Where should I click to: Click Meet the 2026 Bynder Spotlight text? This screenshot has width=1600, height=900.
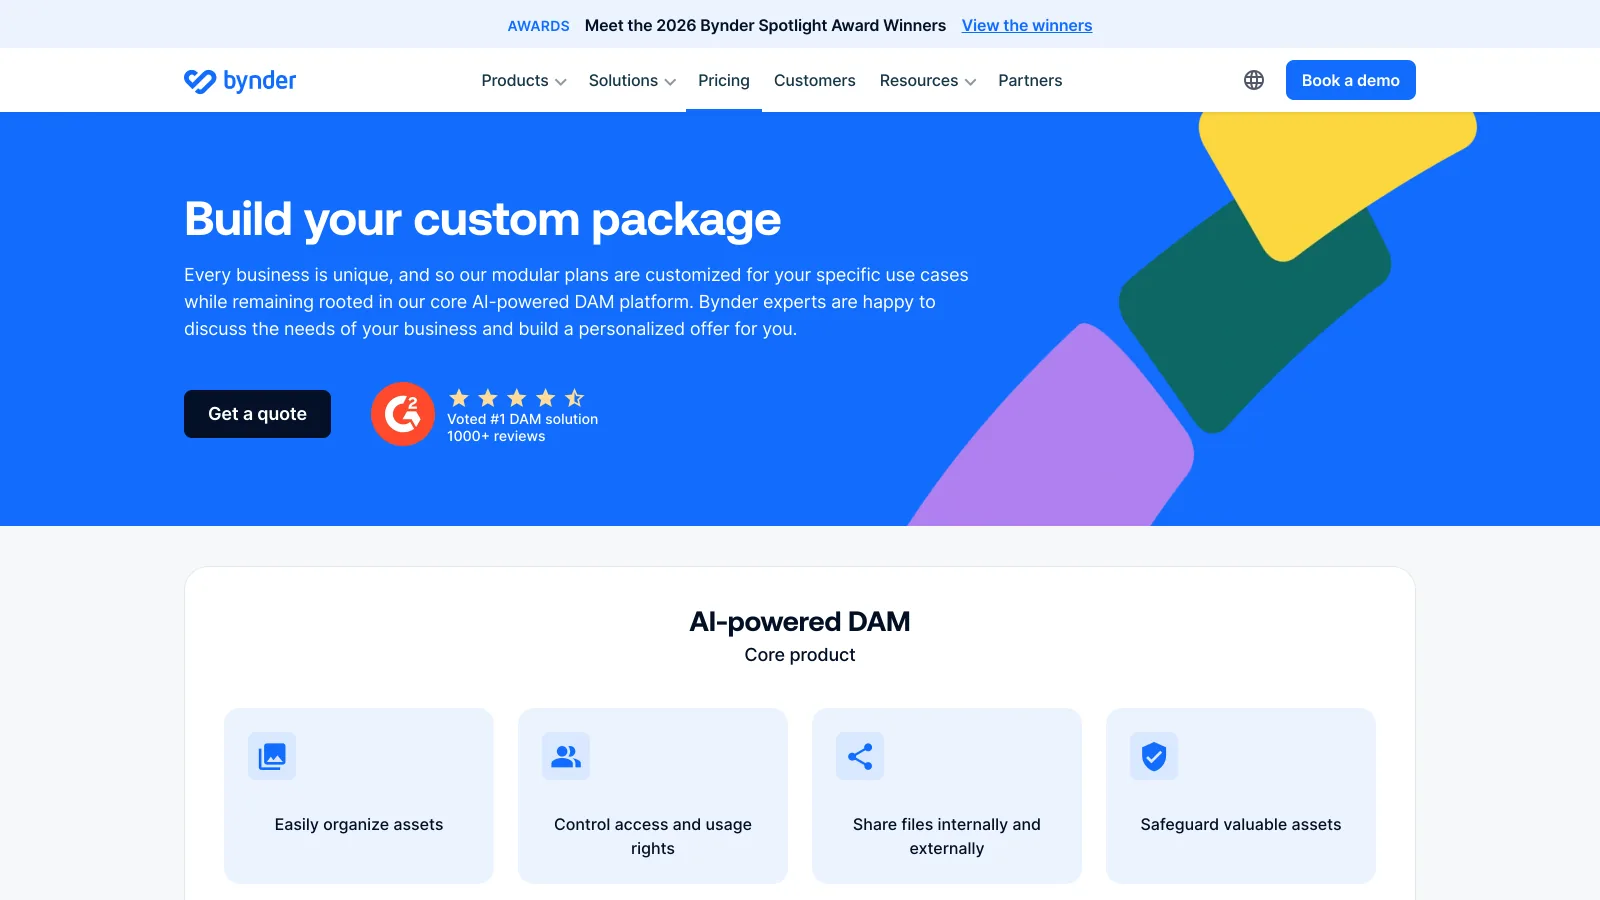pos(765,25)
